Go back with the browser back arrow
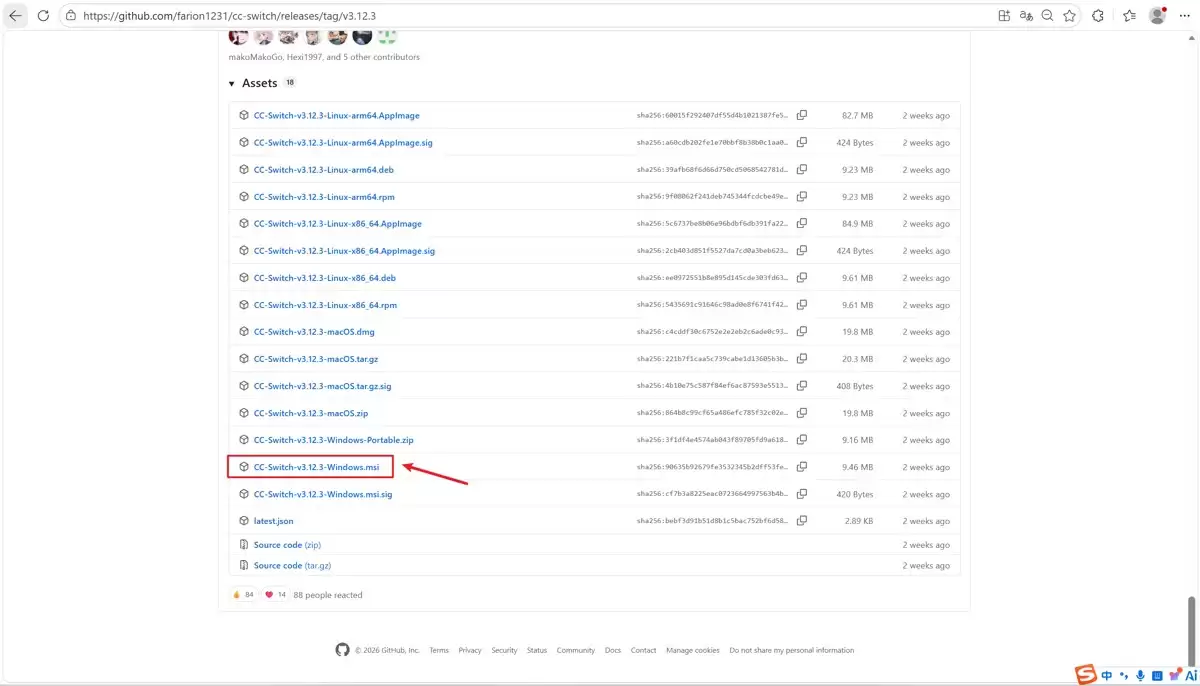1200x686 pixels. pyautogui.click(x=15, y=16)
